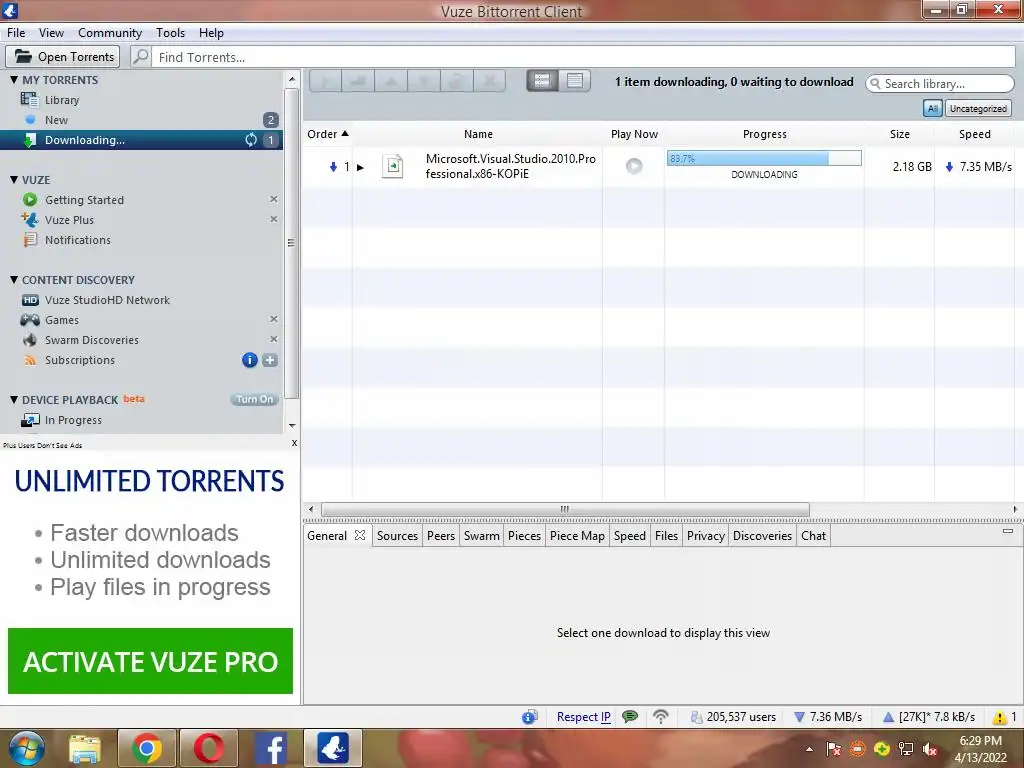Switch to Swarm tab
Viewport: 1024px width, 768px height.
pyautogui.click(x=481, y=536)
